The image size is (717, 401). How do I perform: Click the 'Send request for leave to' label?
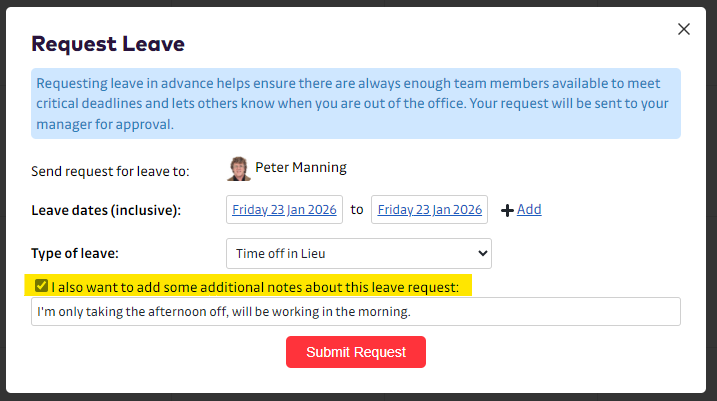pyautogui.click(x=110, y=171)
